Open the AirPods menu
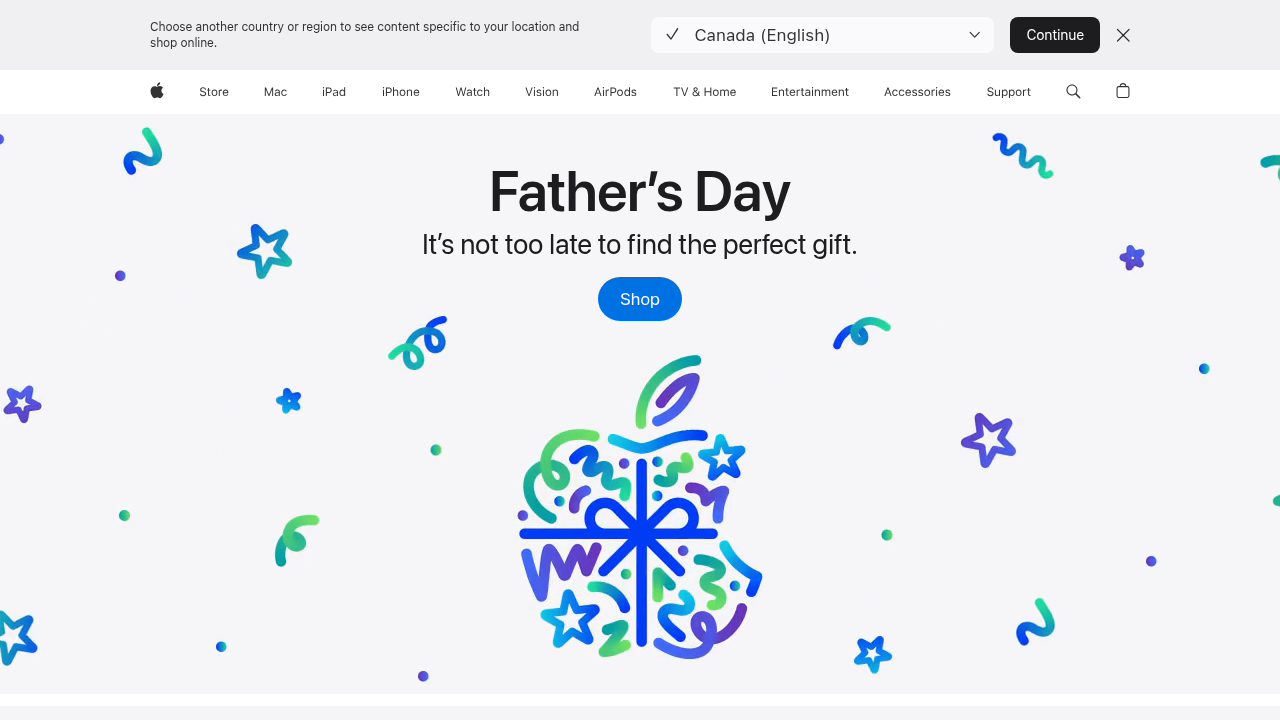This screenshot has height=720, width=1280. 615,92
